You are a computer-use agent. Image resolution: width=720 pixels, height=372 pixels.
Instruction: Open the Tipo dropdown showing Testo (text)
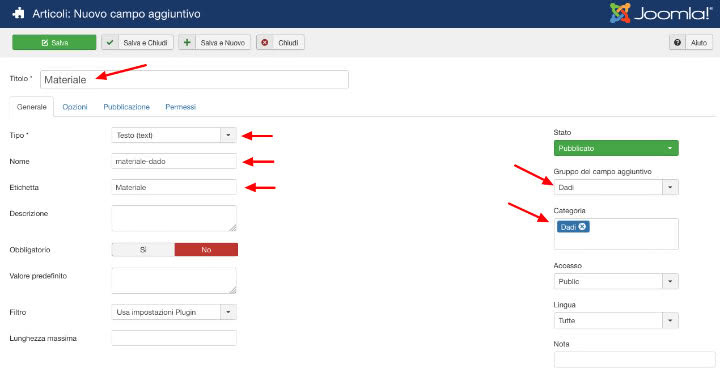click(174, 135)
